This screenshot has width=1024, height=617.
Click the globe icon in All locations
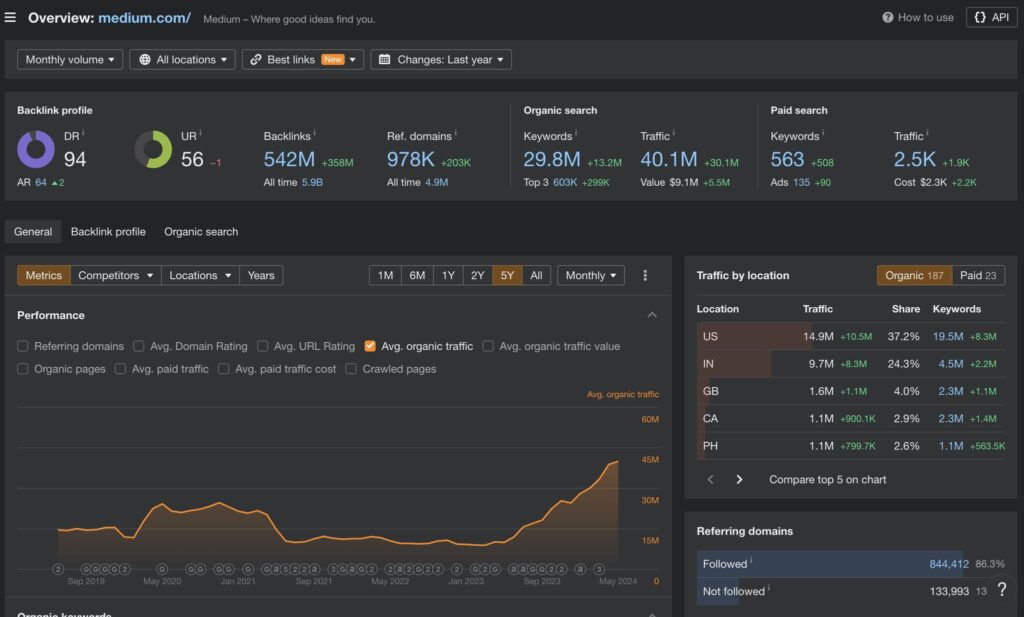pyautogui.click(x=144, y=59)
